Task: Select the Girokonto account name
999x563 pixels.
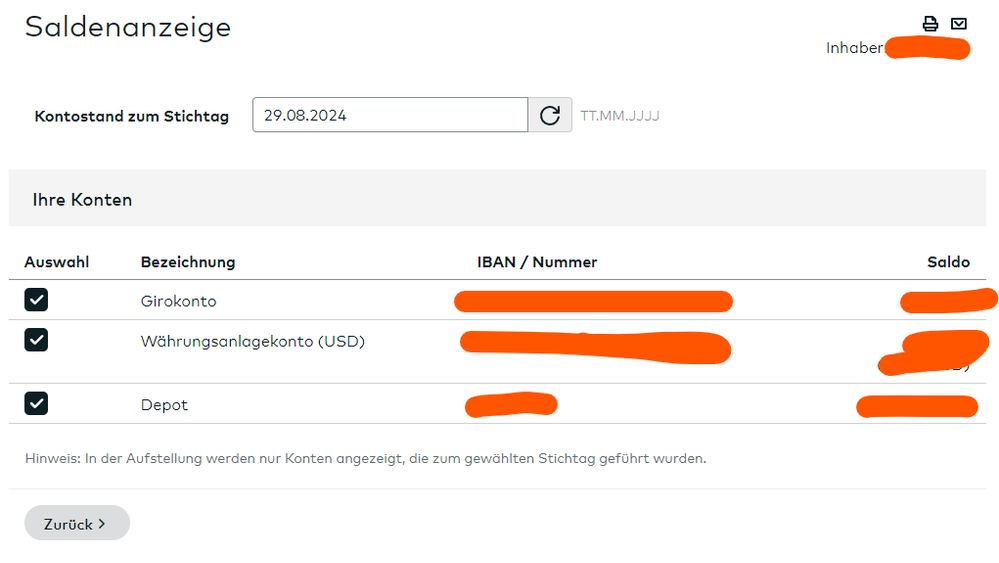Action: pyautogui.click(x=178, y=301)
